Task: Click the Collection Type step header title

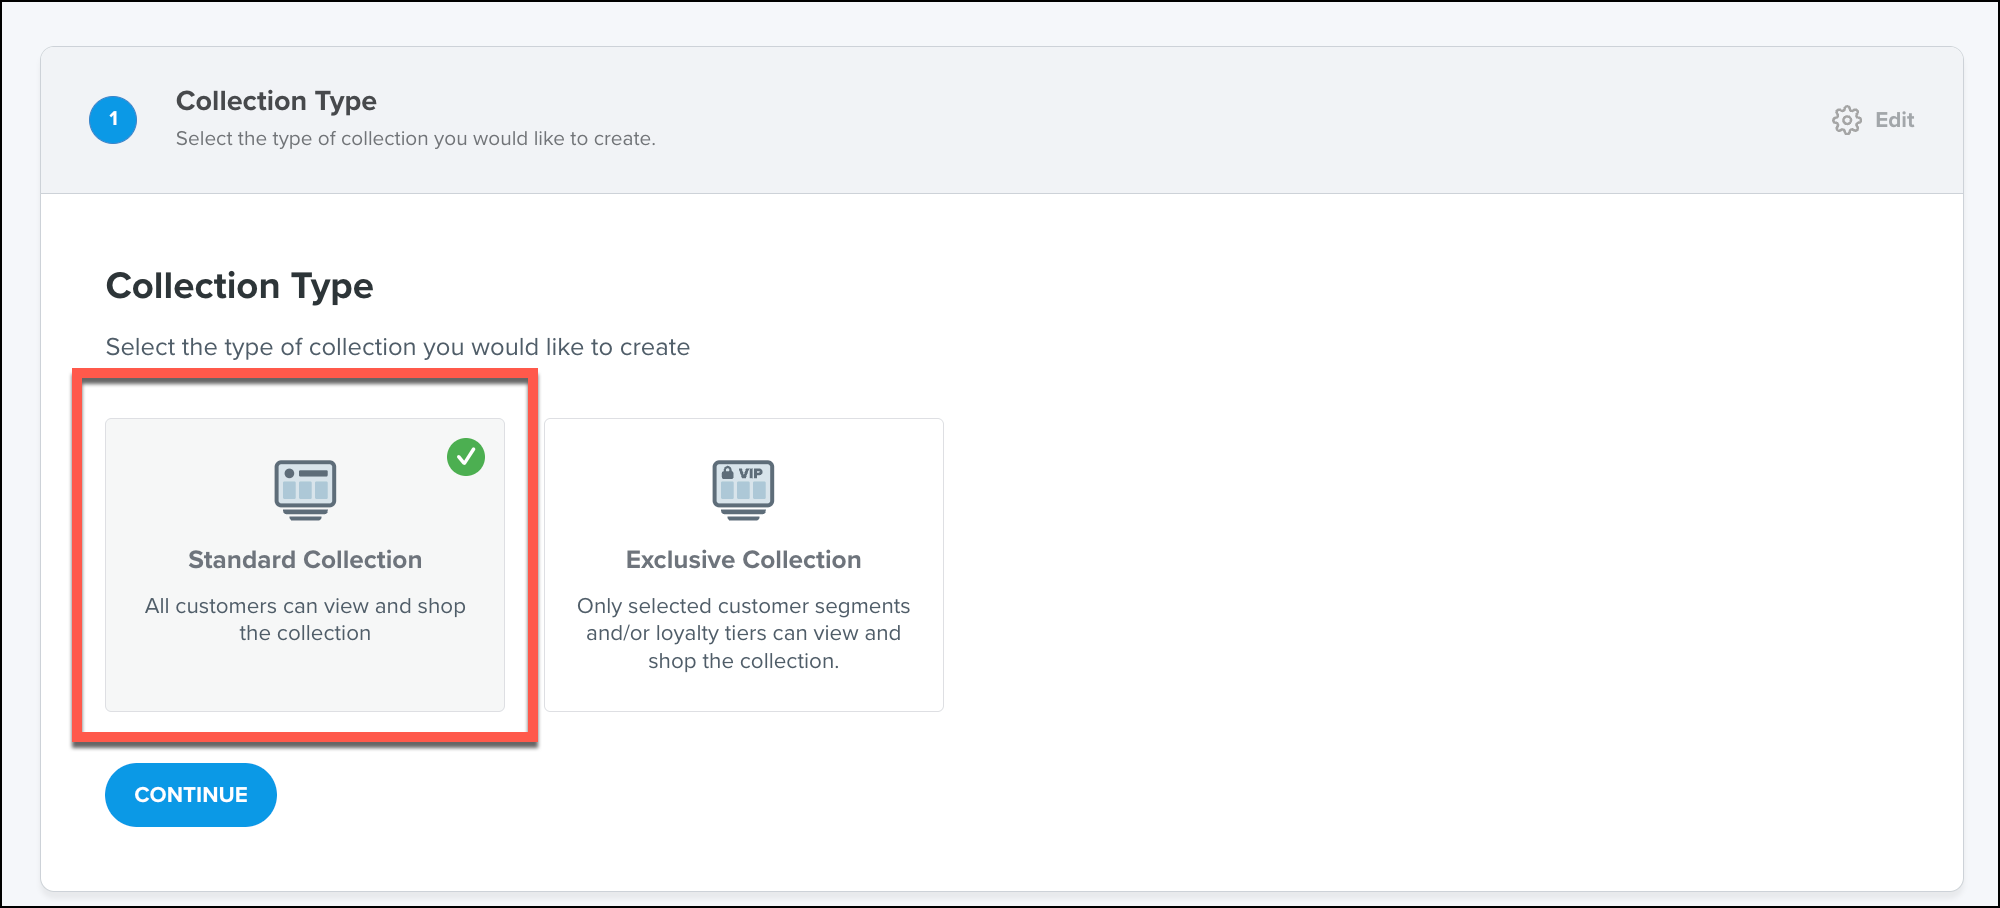Action: point(276,101)
